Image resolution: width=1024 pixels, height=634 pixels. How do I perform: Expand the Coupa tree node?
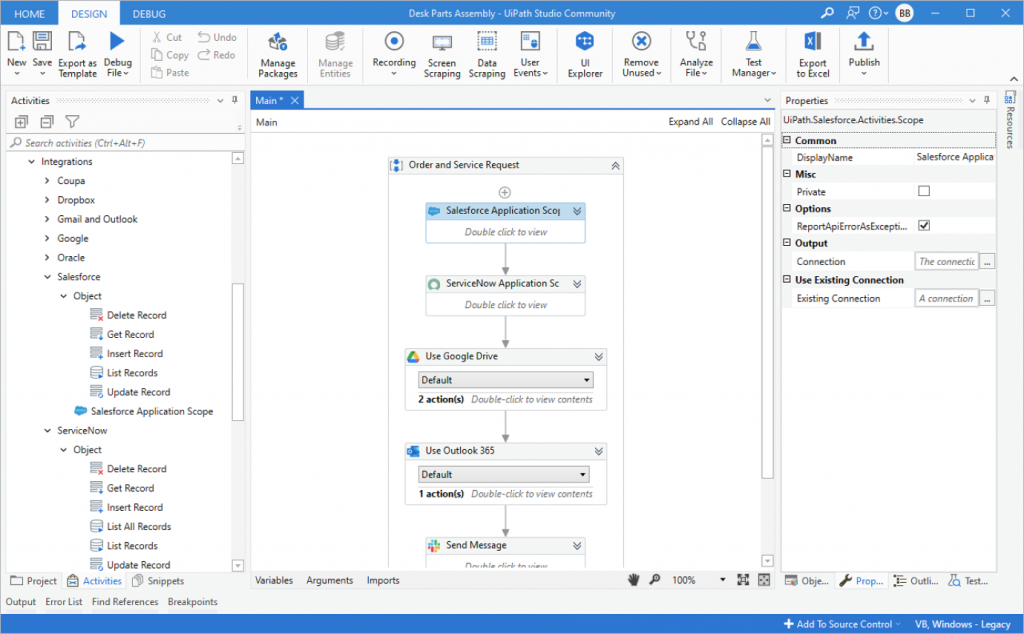tap(47, 181)
